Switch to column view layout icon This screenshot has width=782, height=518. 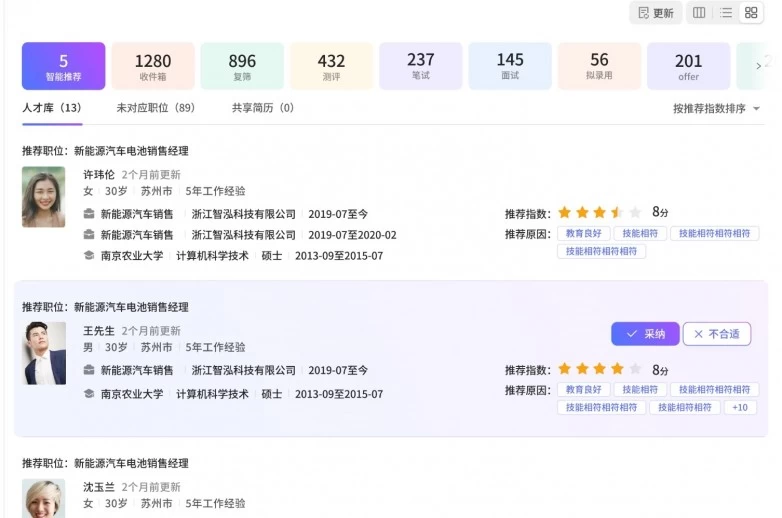coord(699,13)
